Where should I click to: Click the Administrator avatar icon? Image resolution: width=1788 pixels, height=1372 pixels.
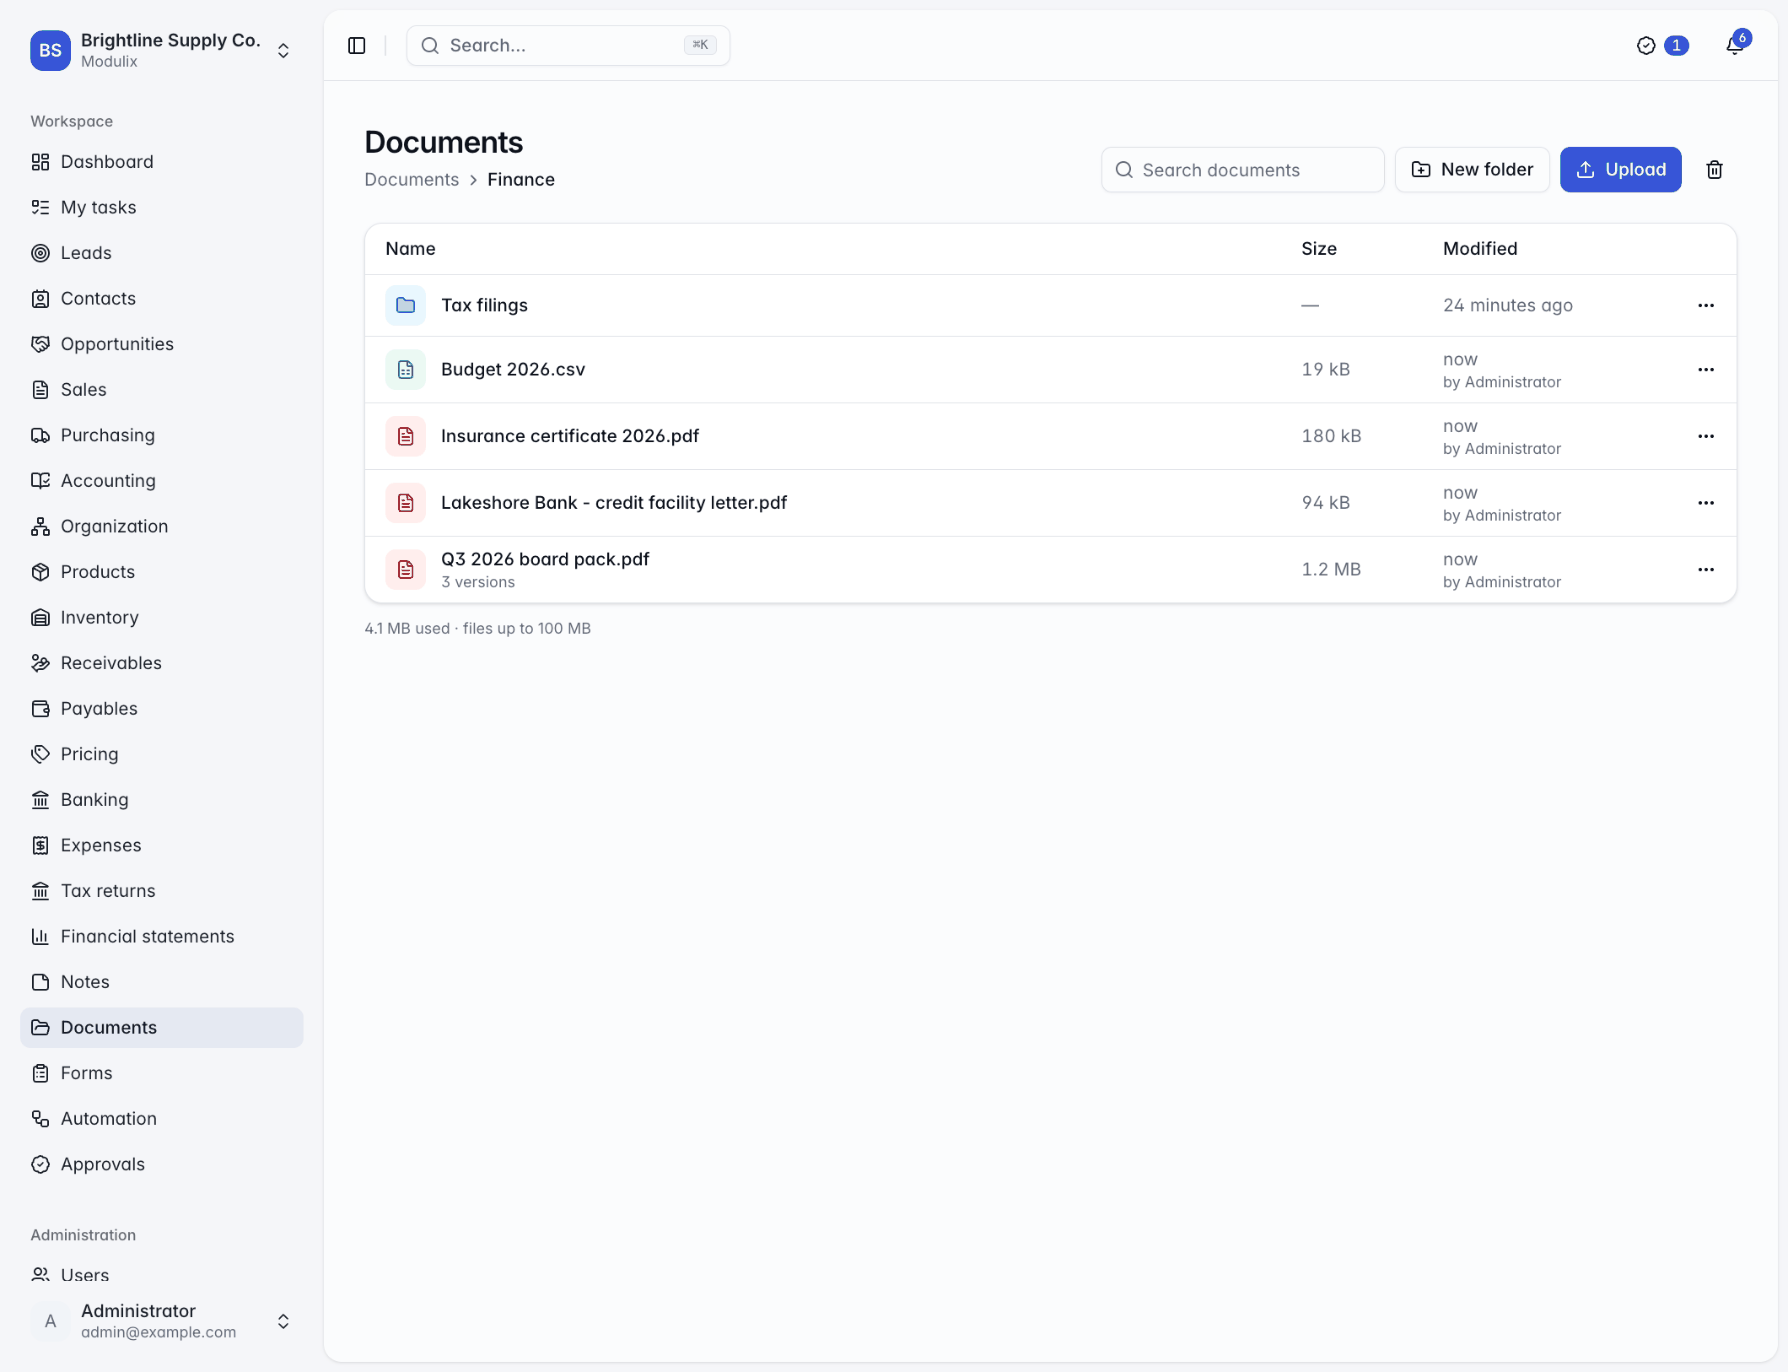click(50, 1321)
